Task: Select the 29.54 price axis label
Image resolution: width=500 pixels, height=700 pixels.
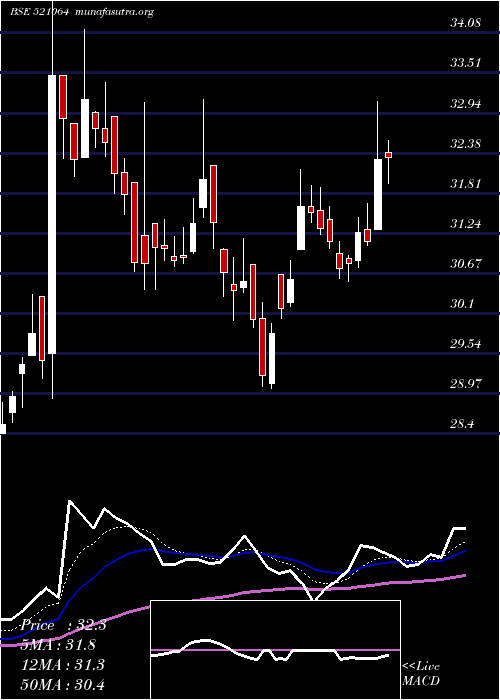Action: tap(465, 343)
